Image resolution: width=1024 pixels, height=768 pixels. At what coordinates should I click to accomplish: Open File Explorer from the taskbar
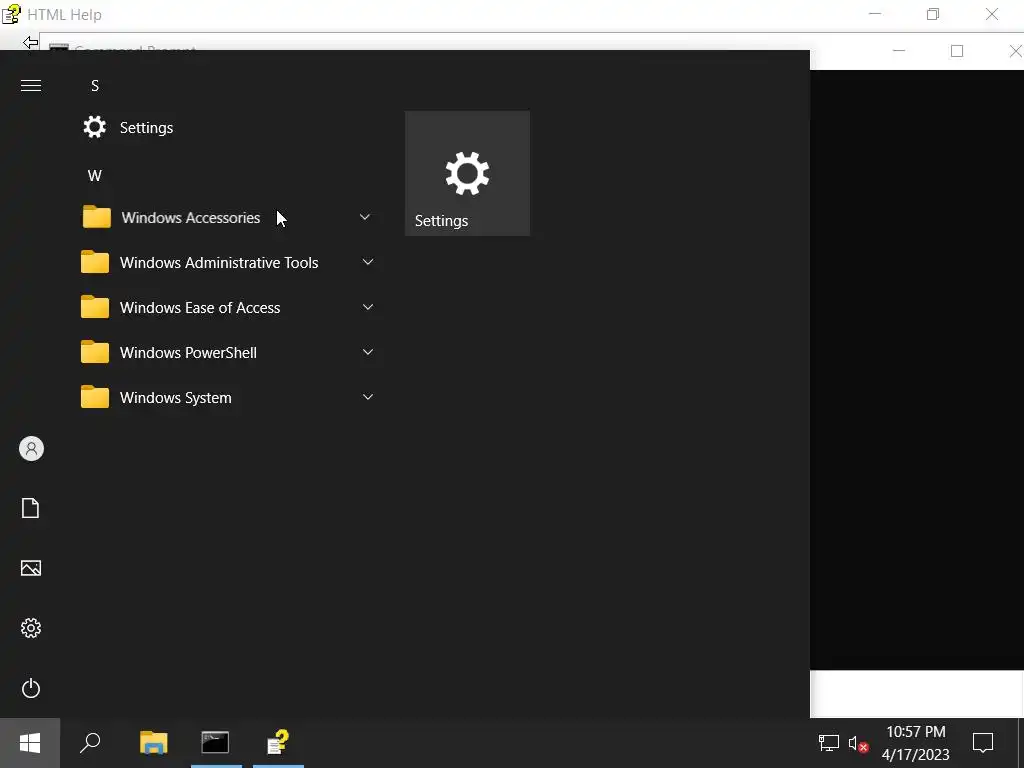pos(154,743)
